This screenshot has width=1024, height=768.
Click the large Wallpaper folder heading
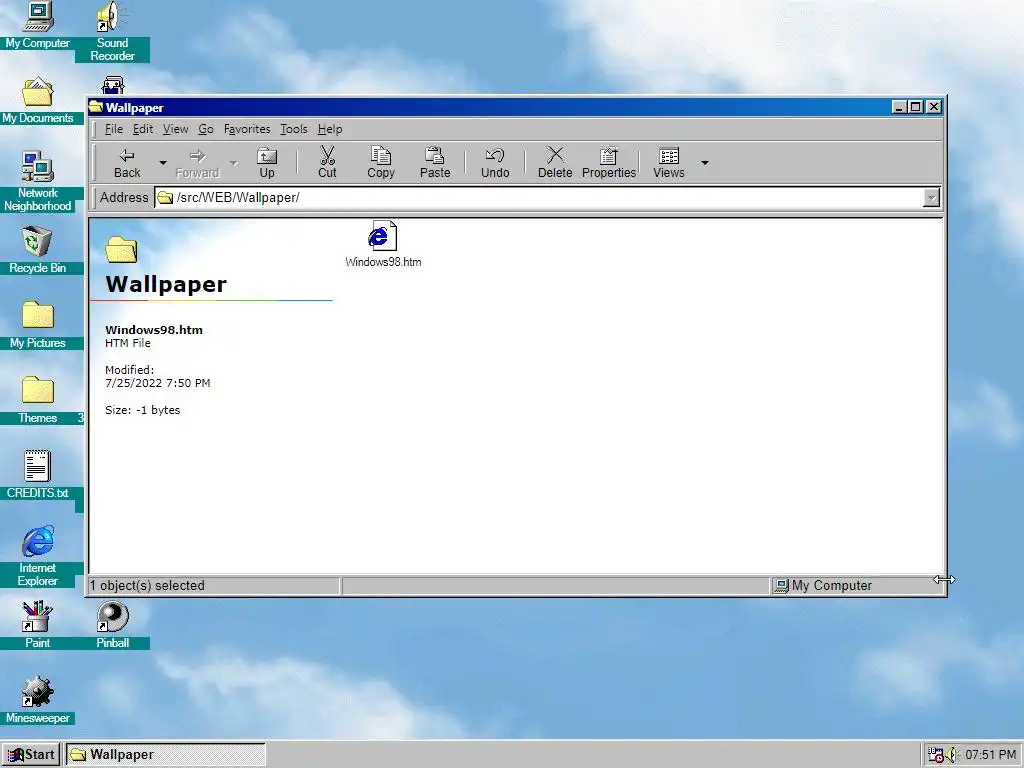point(166,284)
